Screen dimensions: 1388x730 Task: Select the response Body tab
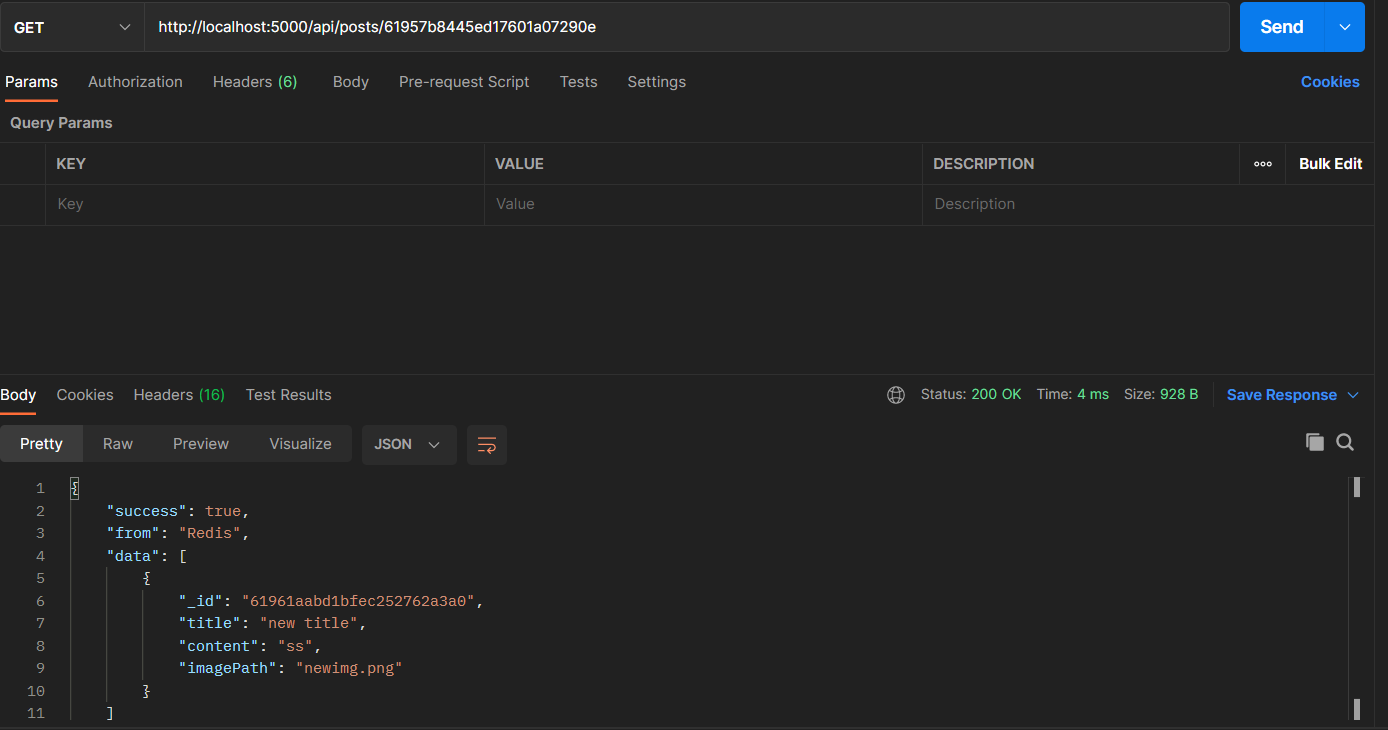coord(18,395)
